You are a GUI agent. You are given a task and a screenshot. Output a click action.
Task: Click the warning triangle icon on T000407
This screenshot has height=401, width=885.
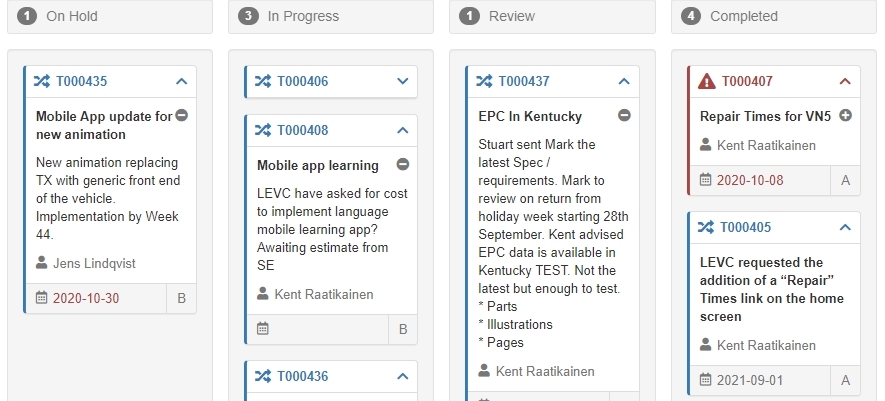(x=706, y=81)
